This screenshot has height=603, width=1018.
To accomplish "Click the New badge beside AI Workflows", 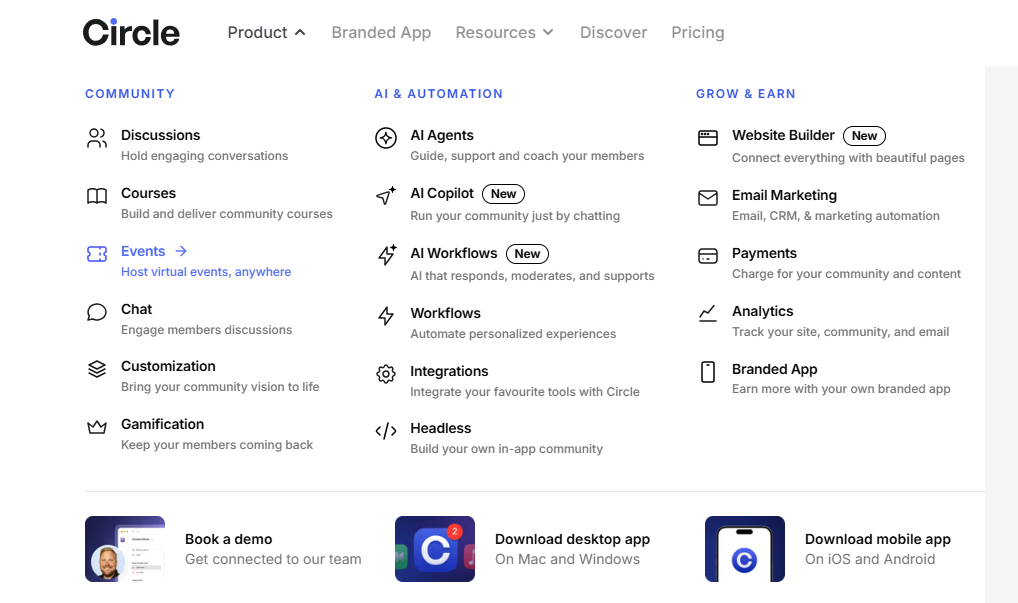I will coord(527,254).
